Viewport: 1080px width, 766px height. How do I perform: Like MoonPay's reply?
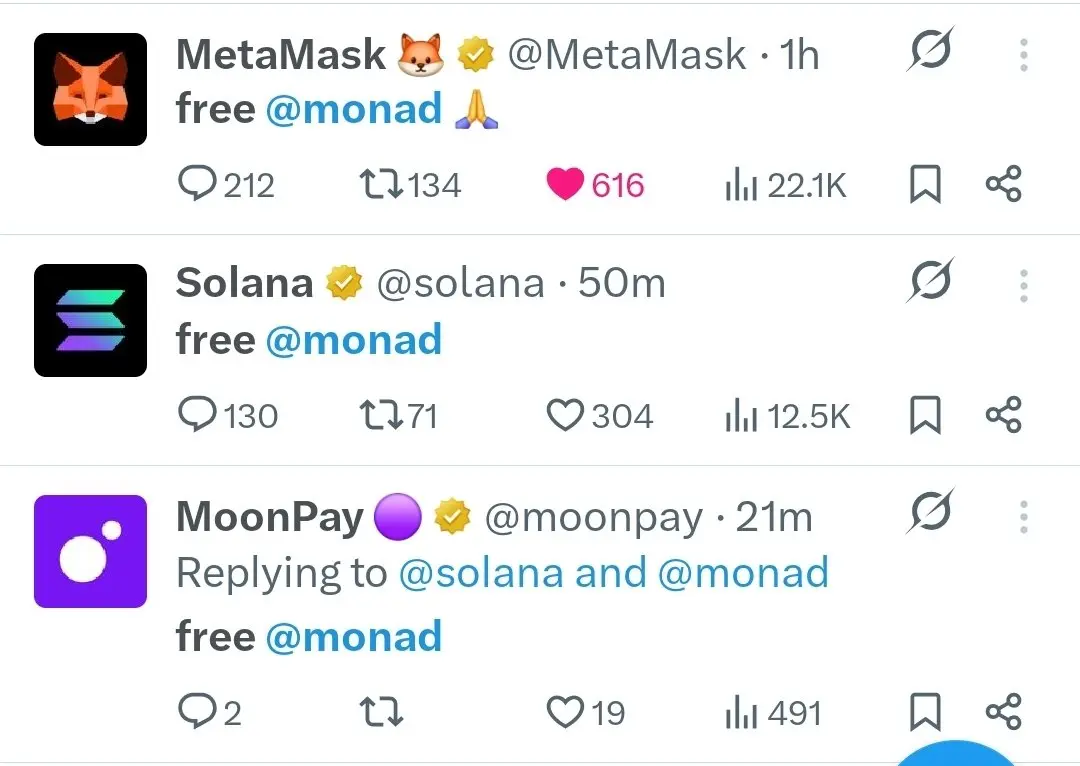coord(565,712)
